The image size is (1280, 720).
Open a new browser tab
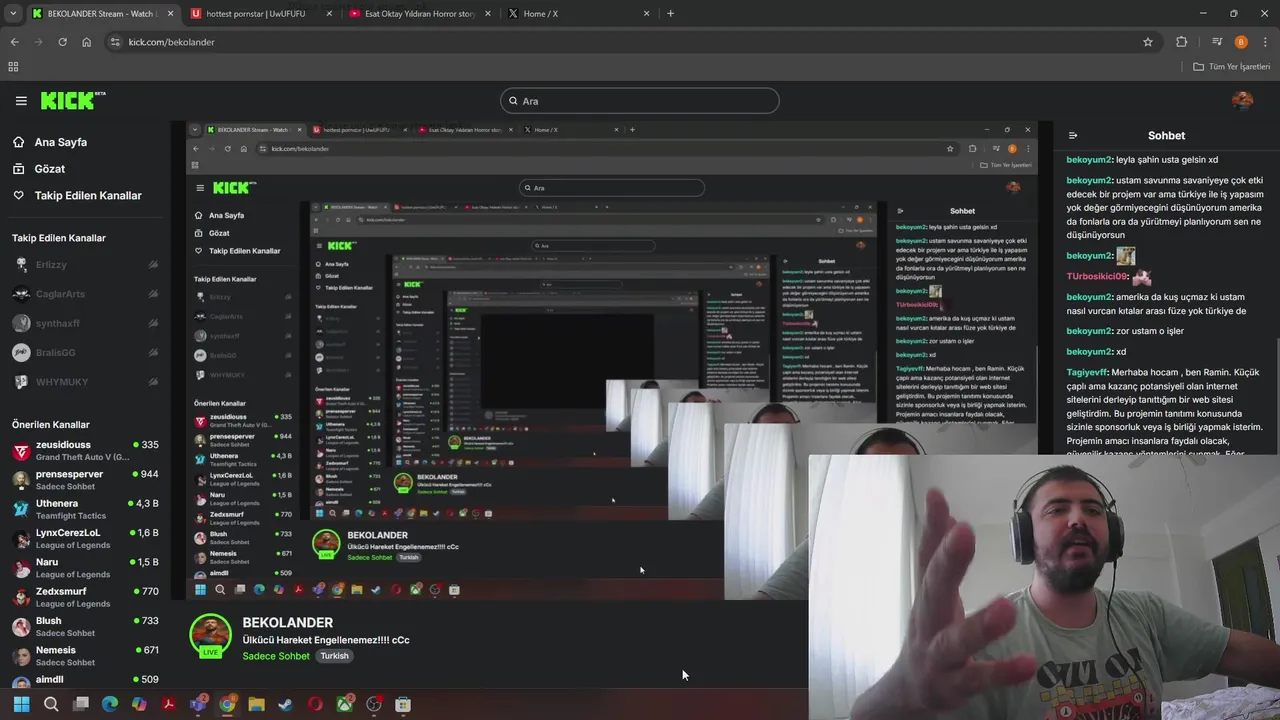pyautogui.click(x=670, y=14)
